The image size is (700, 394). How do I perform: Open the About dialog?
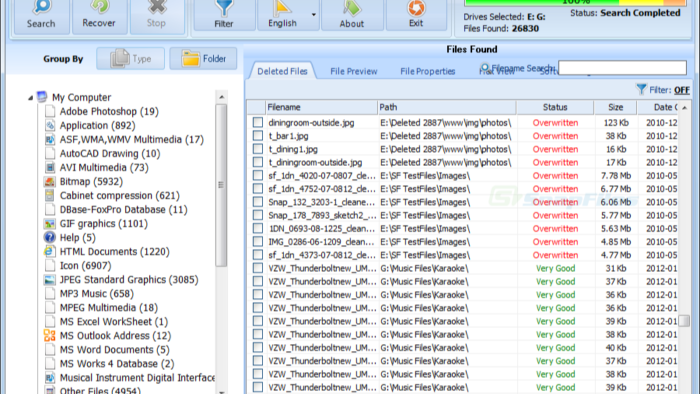pyautogui.click(x=352, y=15)
